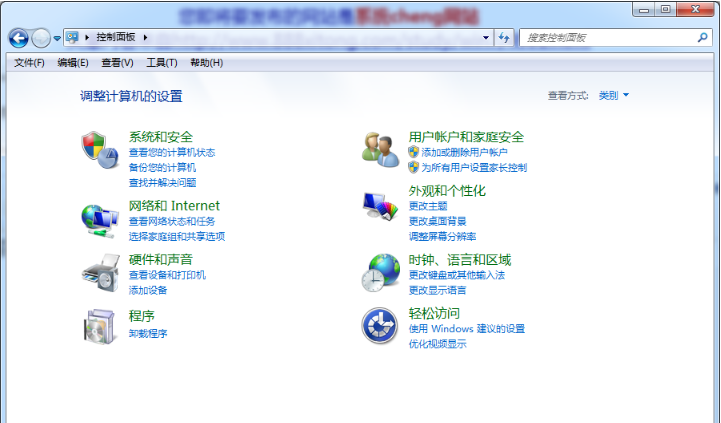Click the refresh address button
The image size is (721, 423).
point(504,37)
